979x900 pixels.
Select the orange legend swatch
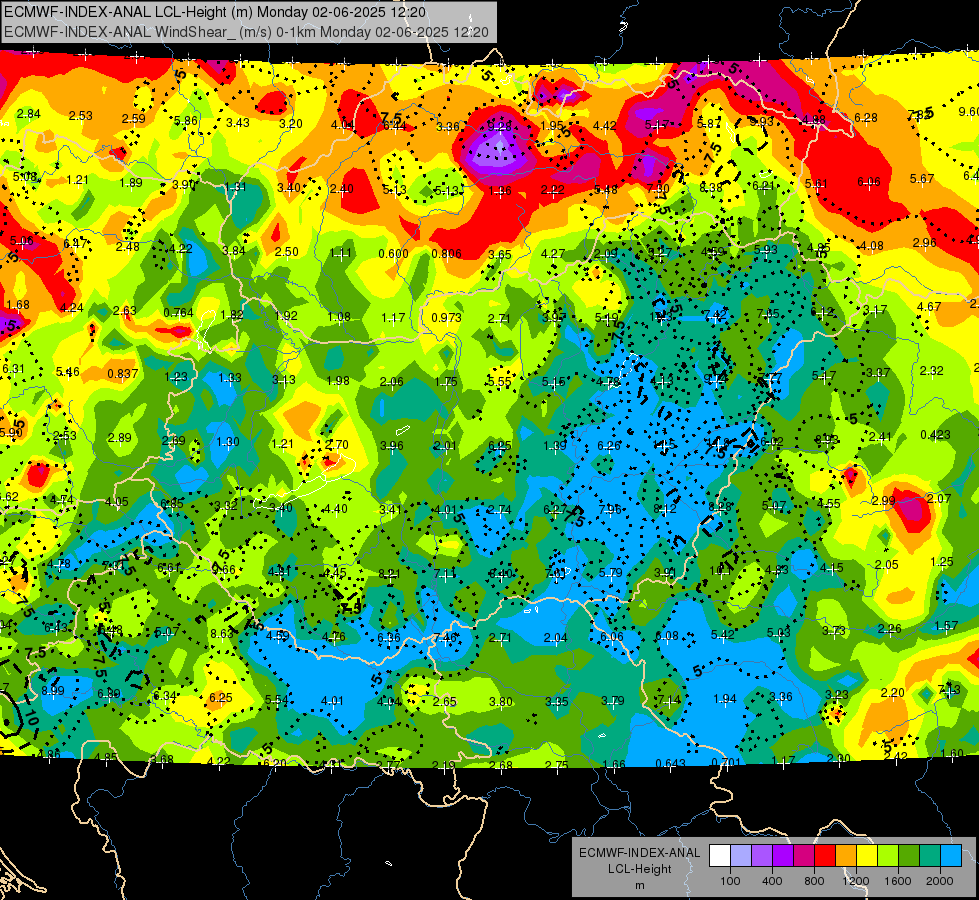846,856
